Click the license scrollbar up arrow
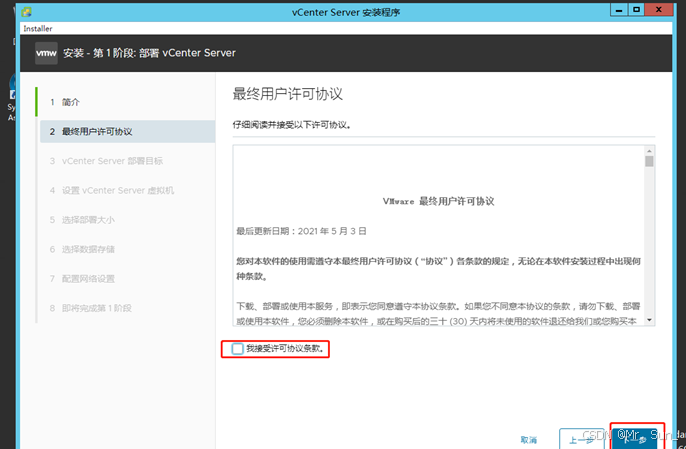Viewport: 686px width, 449px height. click(x=649, y=151)
